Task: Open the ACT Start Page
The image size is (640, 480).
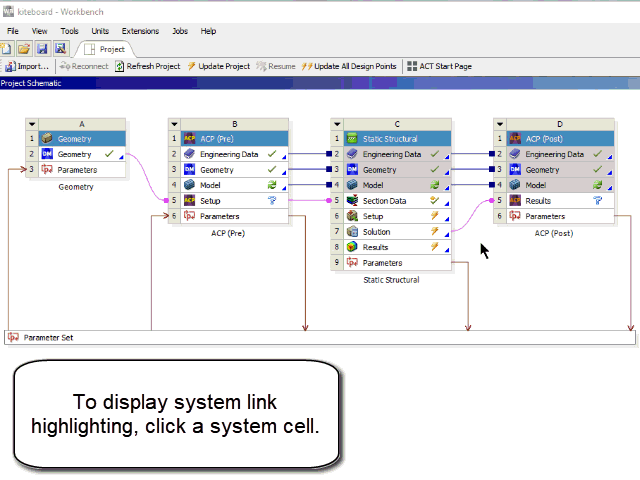Action: [439, 66]
